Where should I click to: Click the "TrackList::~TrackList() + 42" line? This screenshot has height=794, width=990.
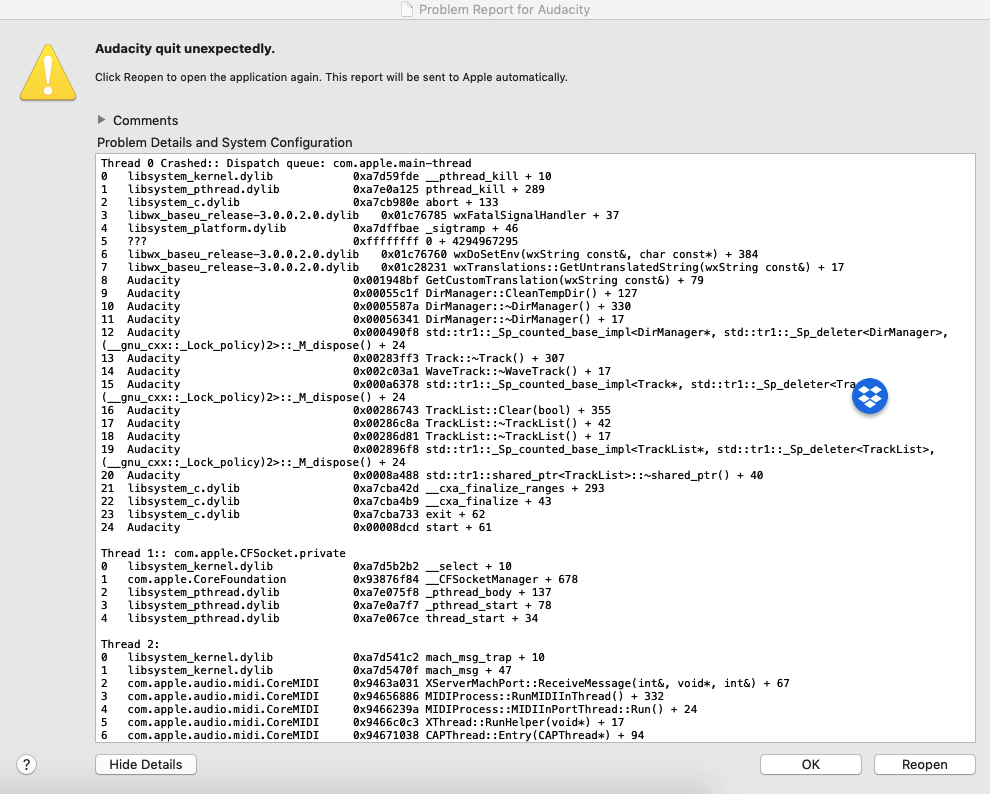click(x=355, y=424)
